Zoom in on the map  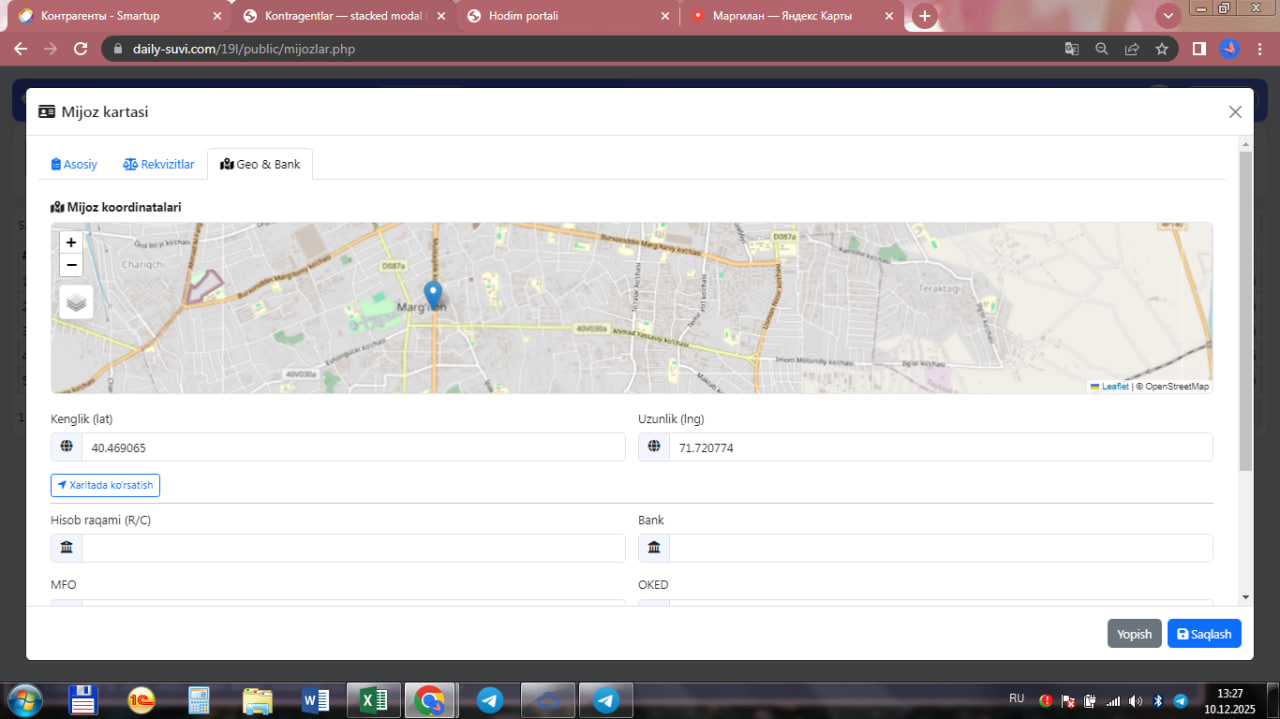[x=71, y=242]
